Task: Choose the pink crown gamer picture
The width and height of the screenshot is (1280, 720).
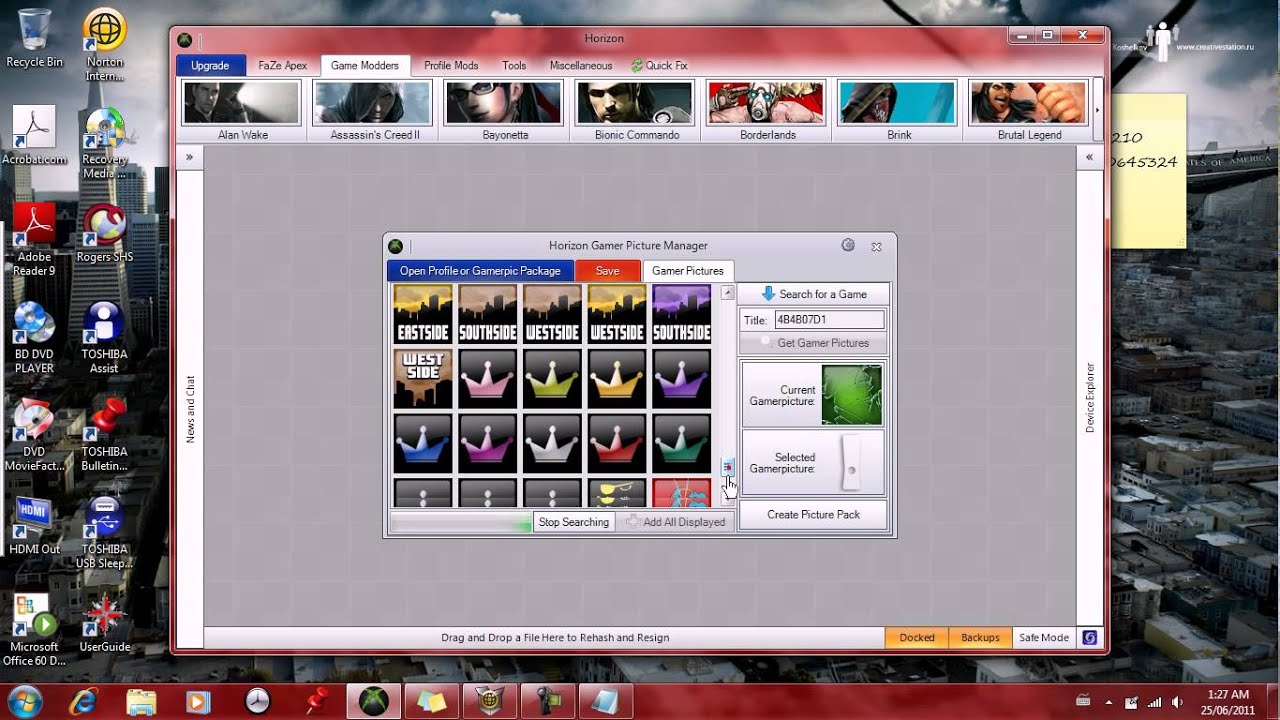Action: tap(488, 379)
